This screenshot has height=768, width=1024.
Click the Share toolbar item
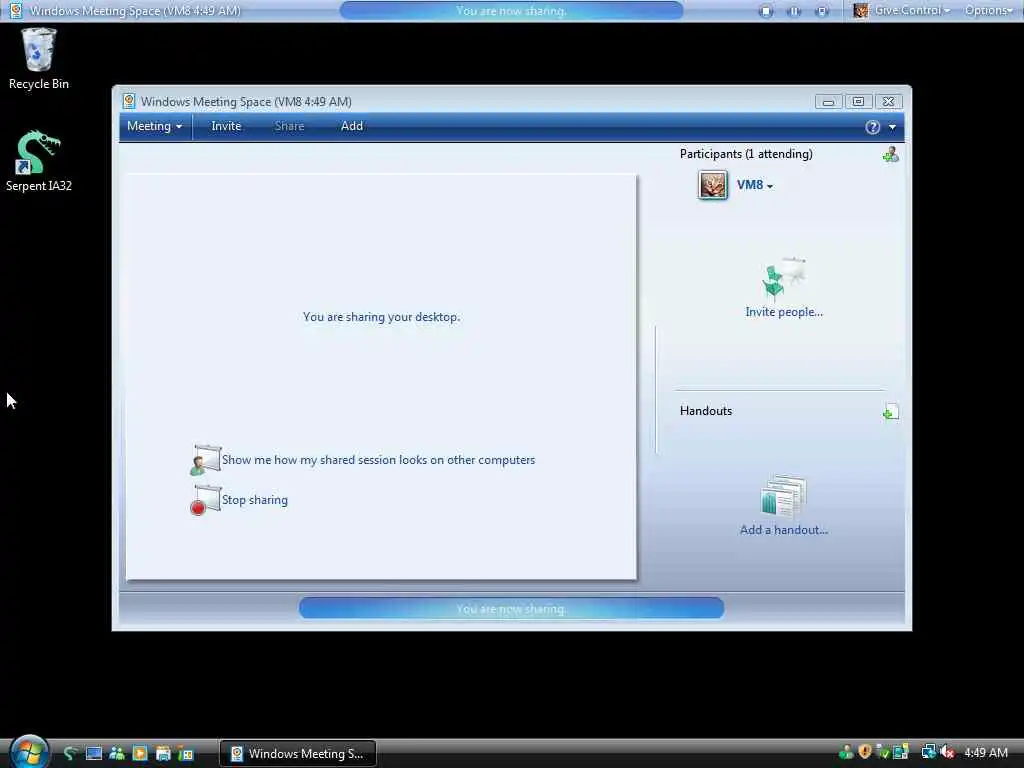[x=289, y=126]
